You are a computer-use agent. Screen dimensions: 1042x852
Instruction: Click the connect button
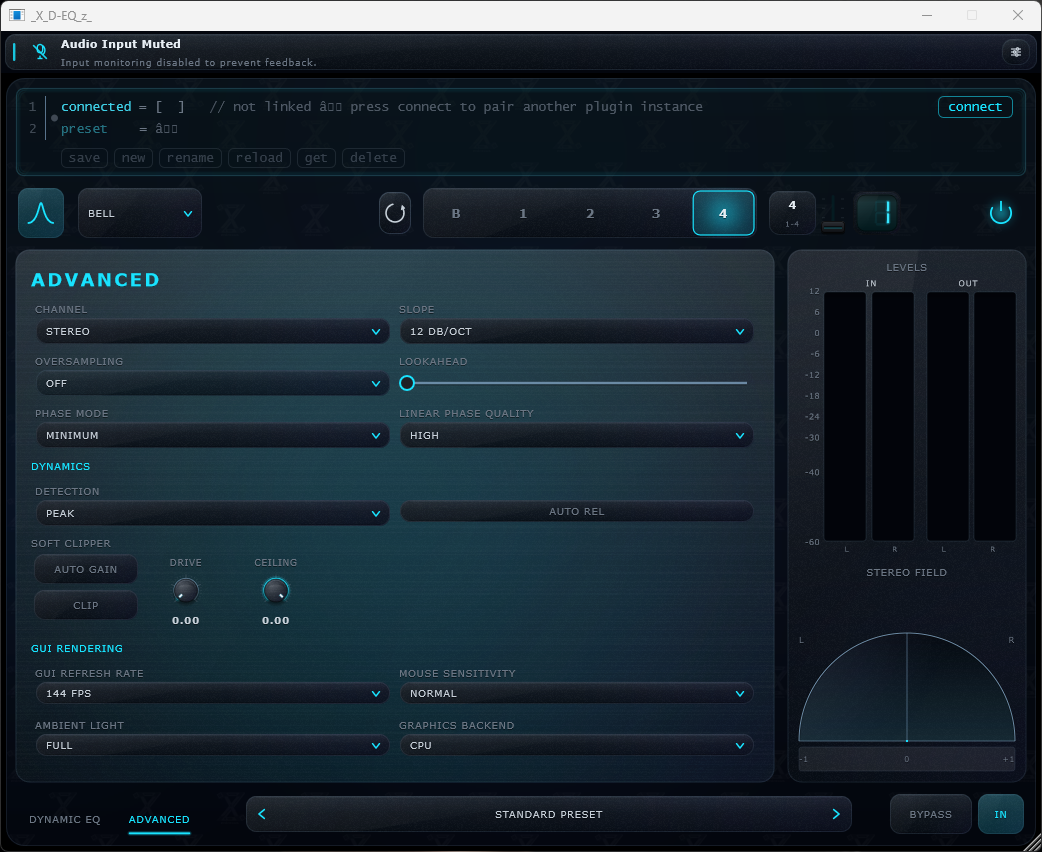975,107
